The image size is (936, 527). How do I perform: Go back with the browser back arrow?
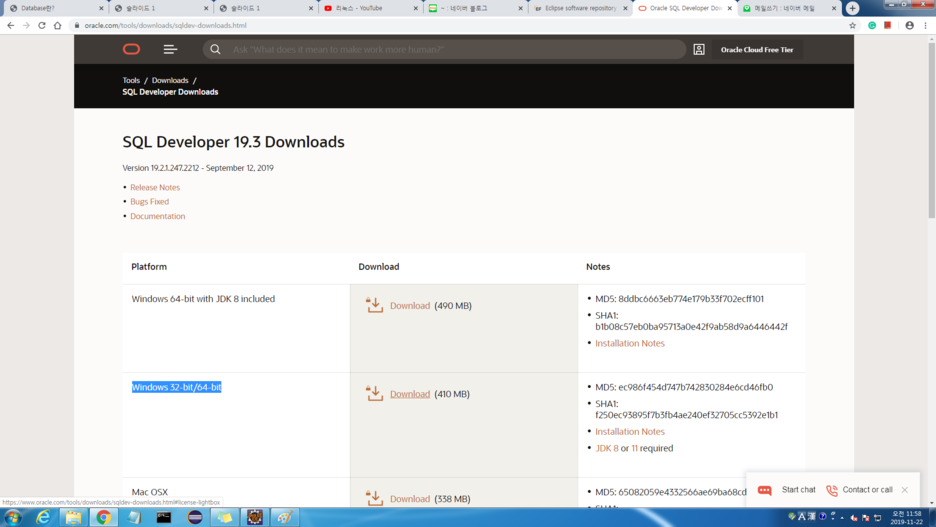tap(11, 26)
